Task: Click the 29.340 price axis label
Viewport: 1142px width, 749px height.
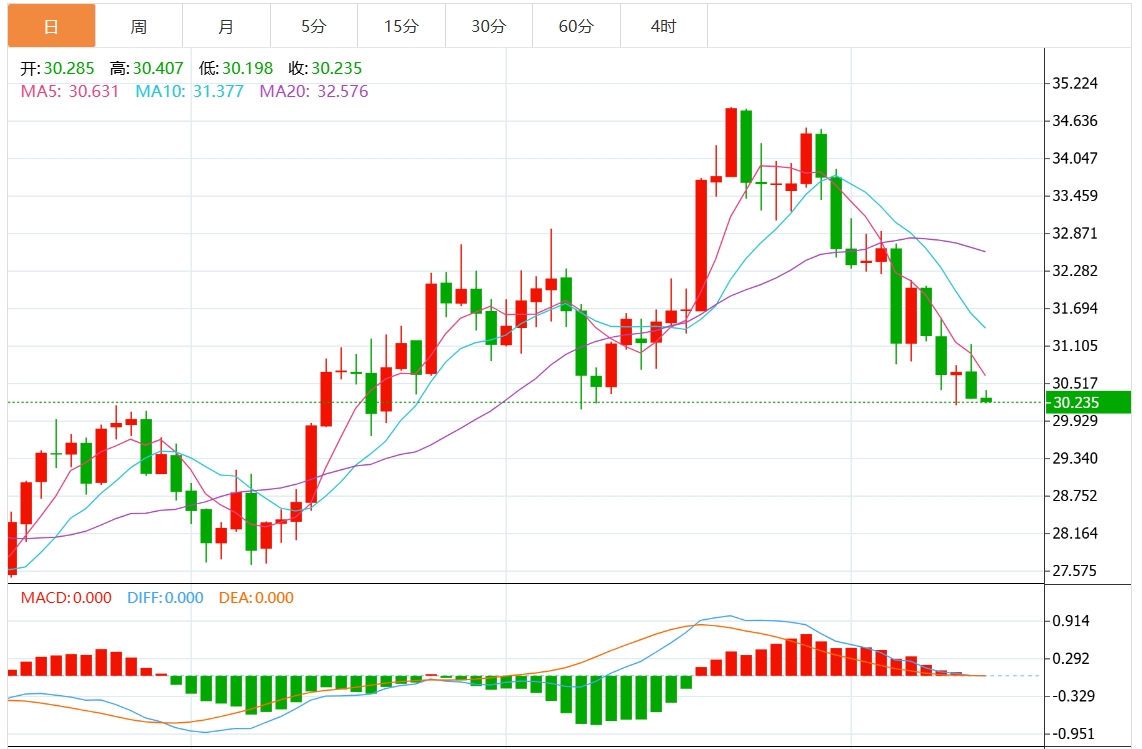Action: (x=1075, y=458)
